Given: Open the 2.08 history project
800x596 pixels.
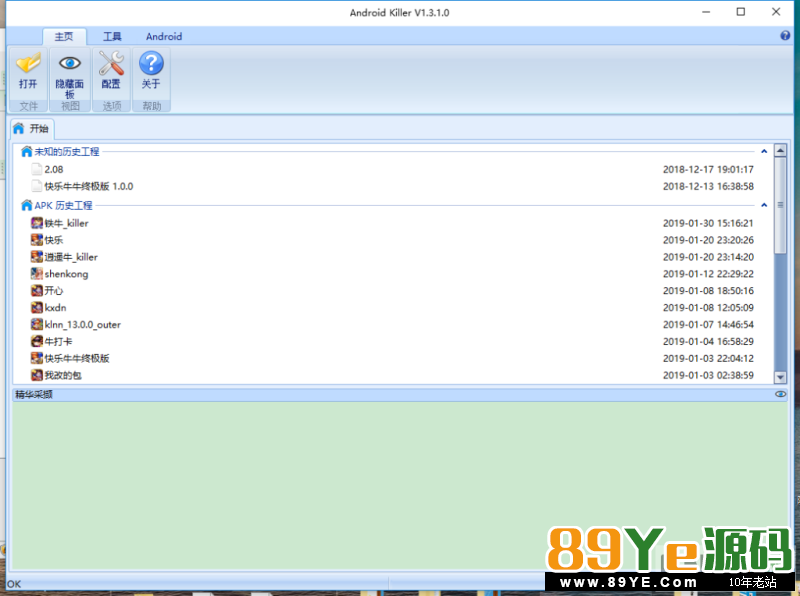Looking at the screenshot, I should click(x=54, y=170).
